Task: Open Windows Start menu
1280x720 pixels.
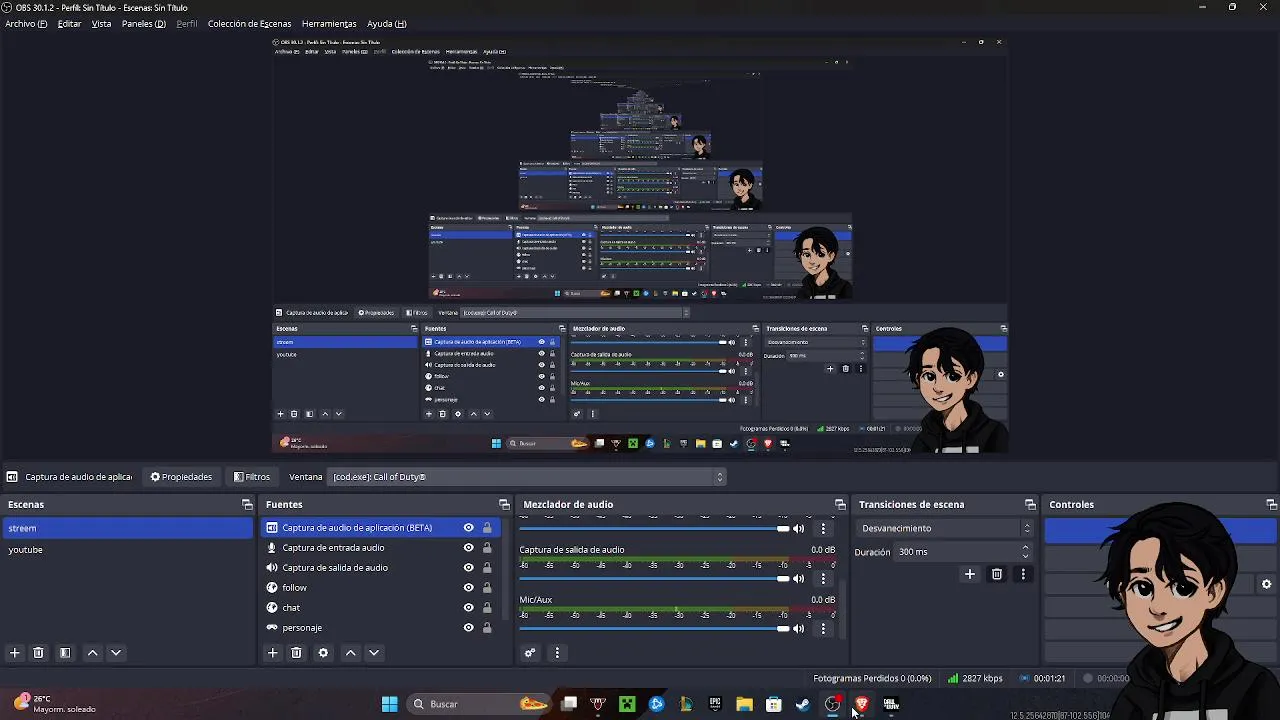Action: [x=389, y=704]
